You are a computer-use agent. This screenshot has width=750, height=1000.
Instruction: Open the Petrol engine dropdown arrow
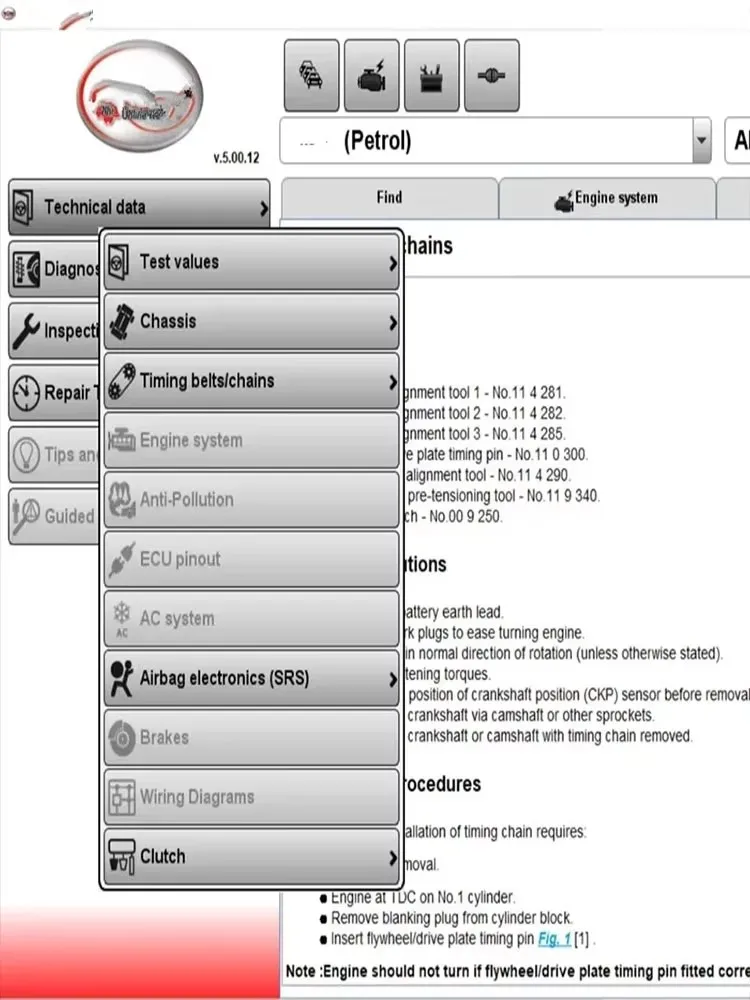[x=702, y=140]
